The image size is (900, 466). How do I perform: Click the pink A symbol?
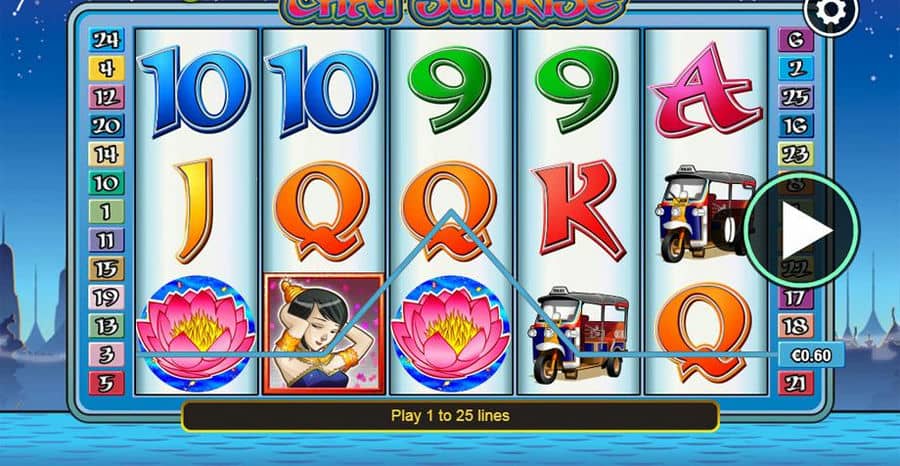[x=705, y=90]
